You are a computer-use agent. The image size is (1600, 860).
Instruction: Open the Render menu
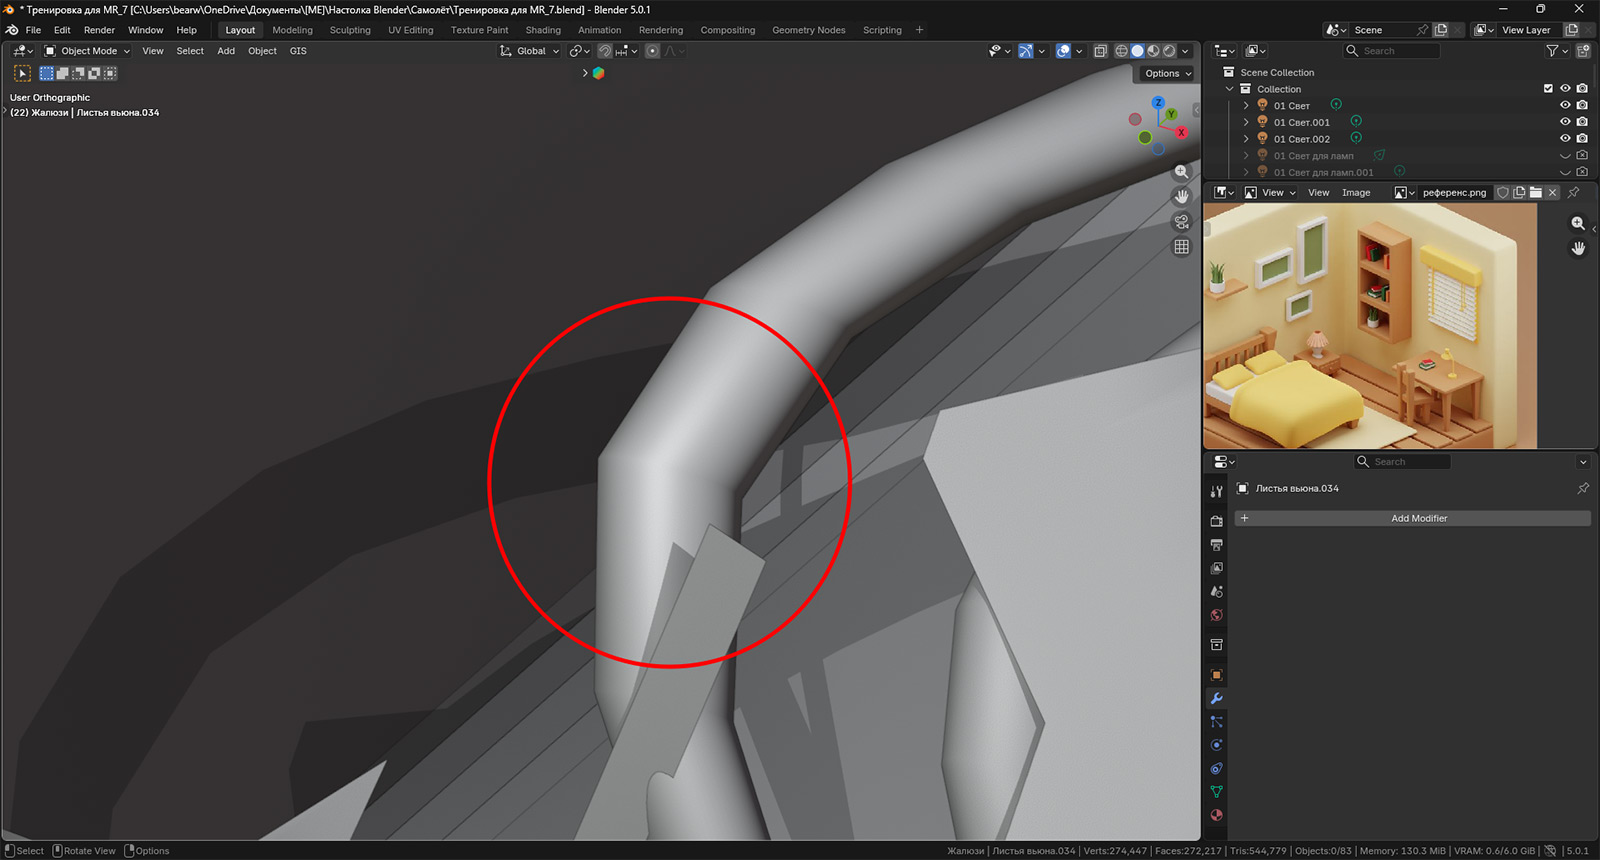pyautogui.click(x=99, y=30)
